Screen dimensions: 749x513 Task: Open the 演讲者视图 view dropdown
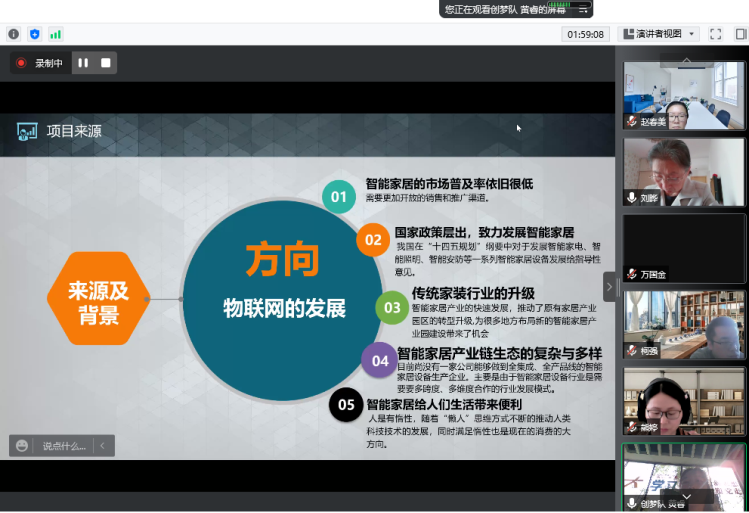click(x=657, y=34)
